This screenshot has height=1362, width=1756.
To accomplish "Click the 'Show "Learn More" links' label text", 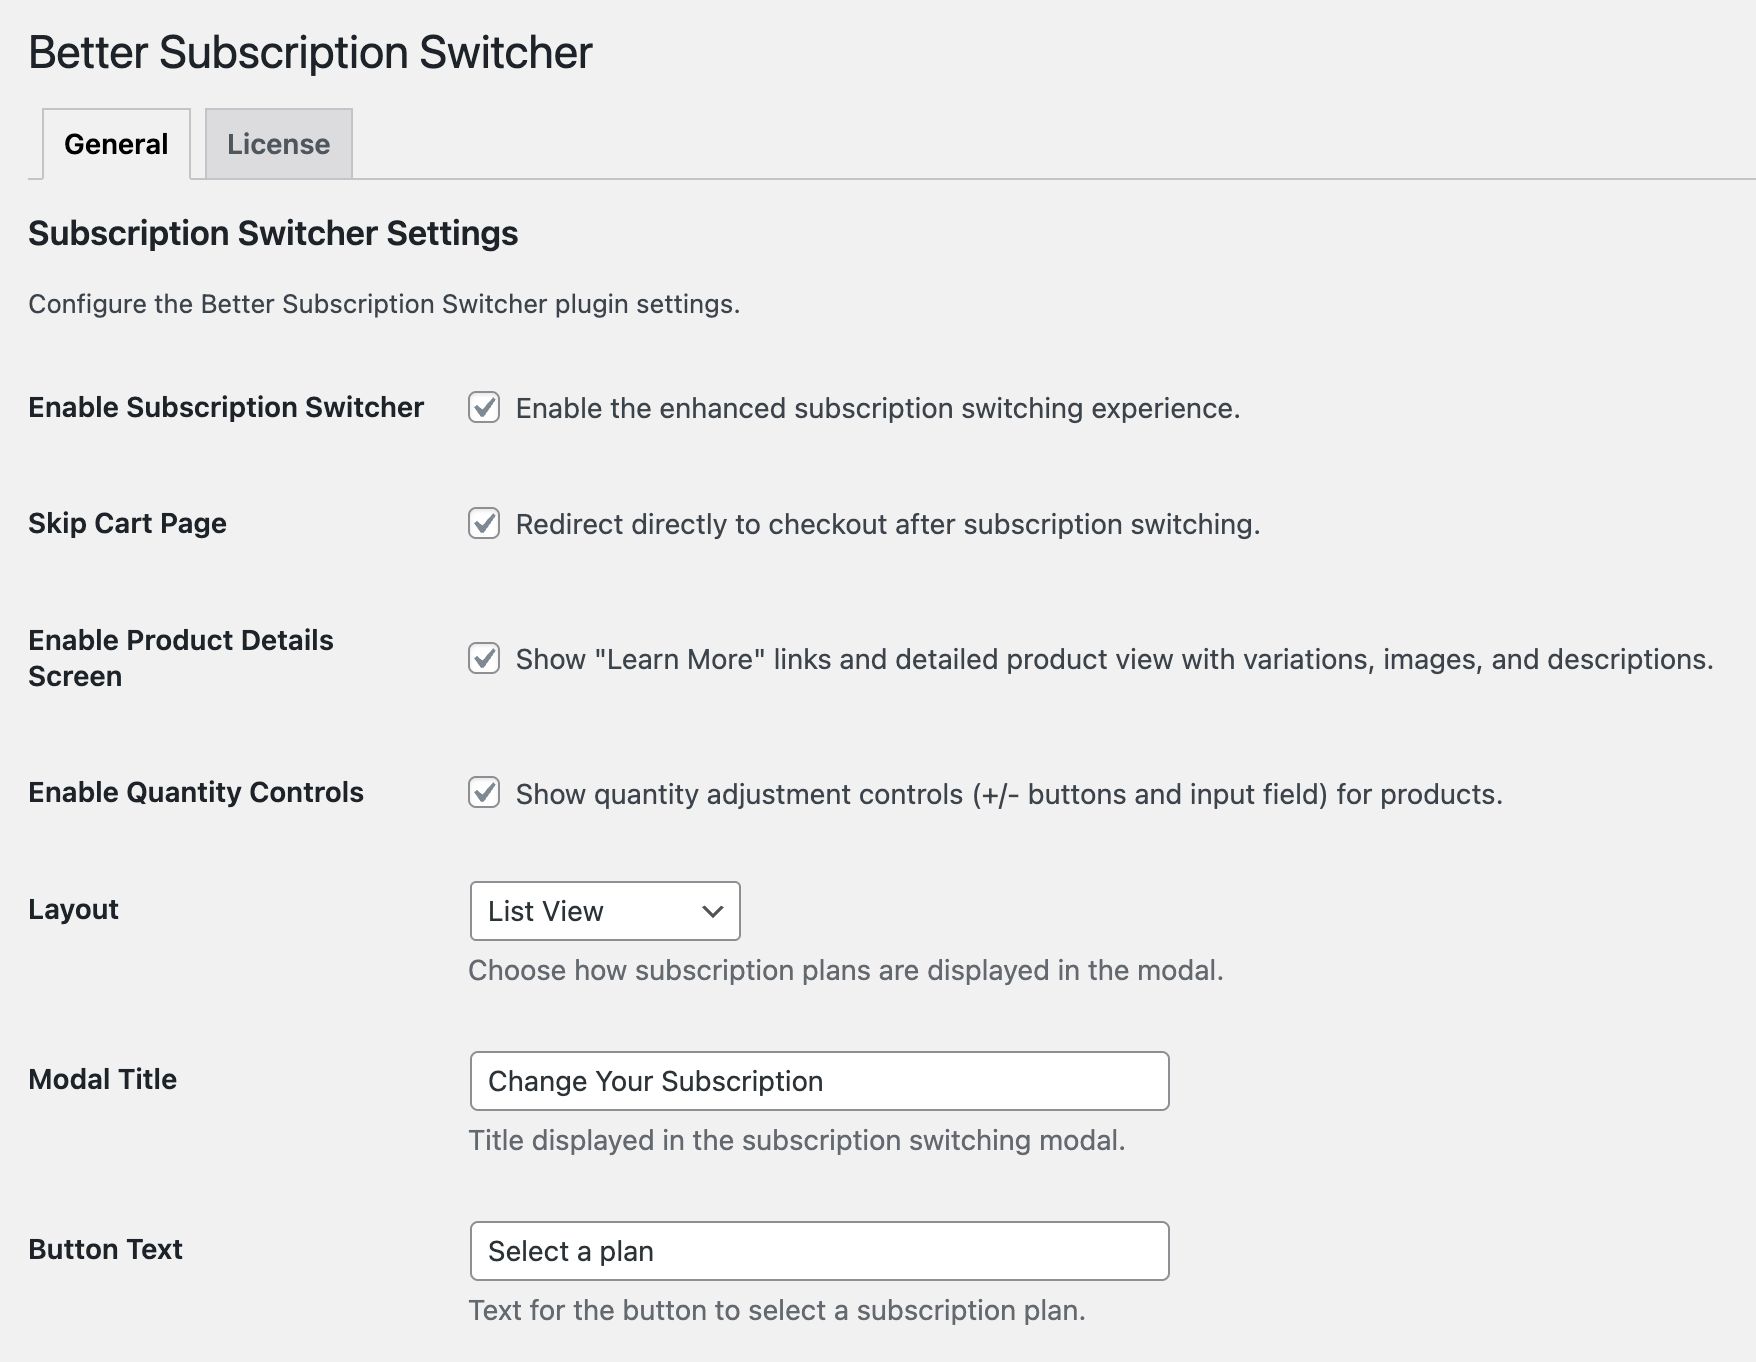I will 1115,659.
